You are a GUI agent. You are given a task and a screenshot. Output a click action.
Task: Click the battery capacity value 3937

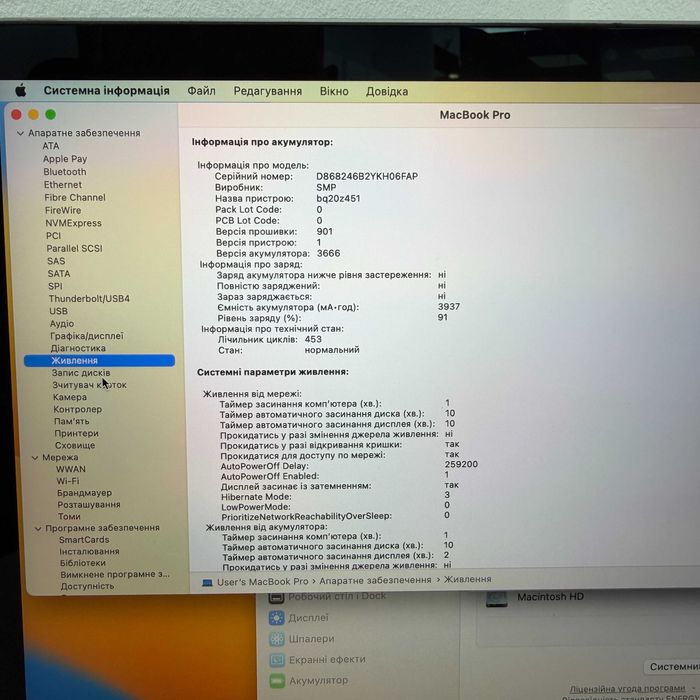click(x=449, y=307)
